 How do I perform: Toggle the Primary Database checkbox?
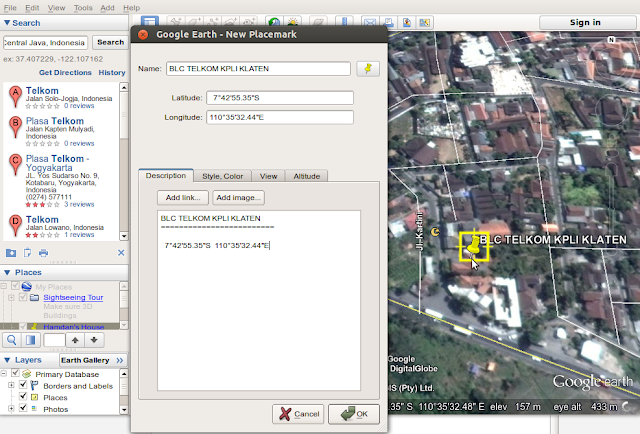point(16,373)
